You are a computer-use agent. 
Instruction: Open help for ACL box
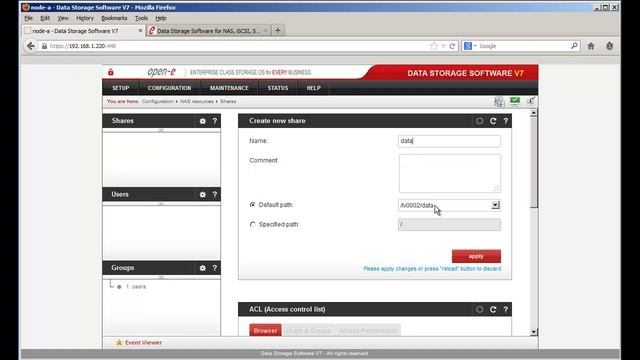pos(506,310)
